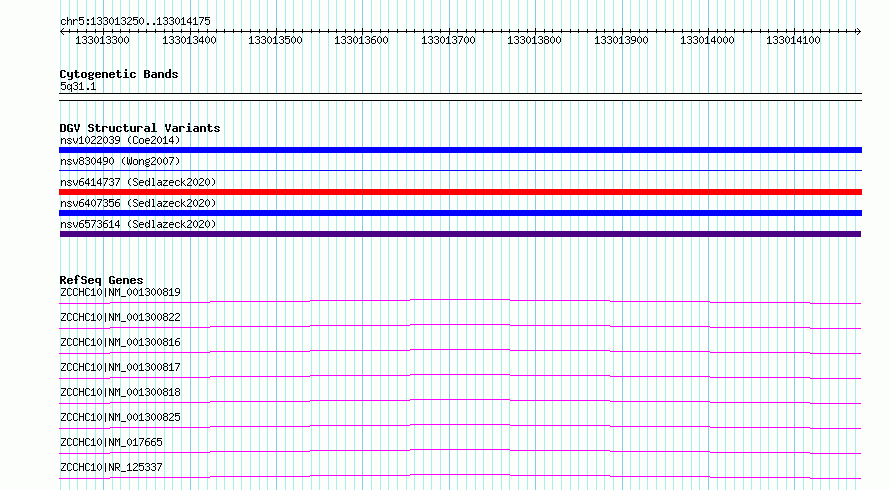The image size is (890, 490).
Task: Click the red bar for nsv6414737
Action: click(460, 192)
